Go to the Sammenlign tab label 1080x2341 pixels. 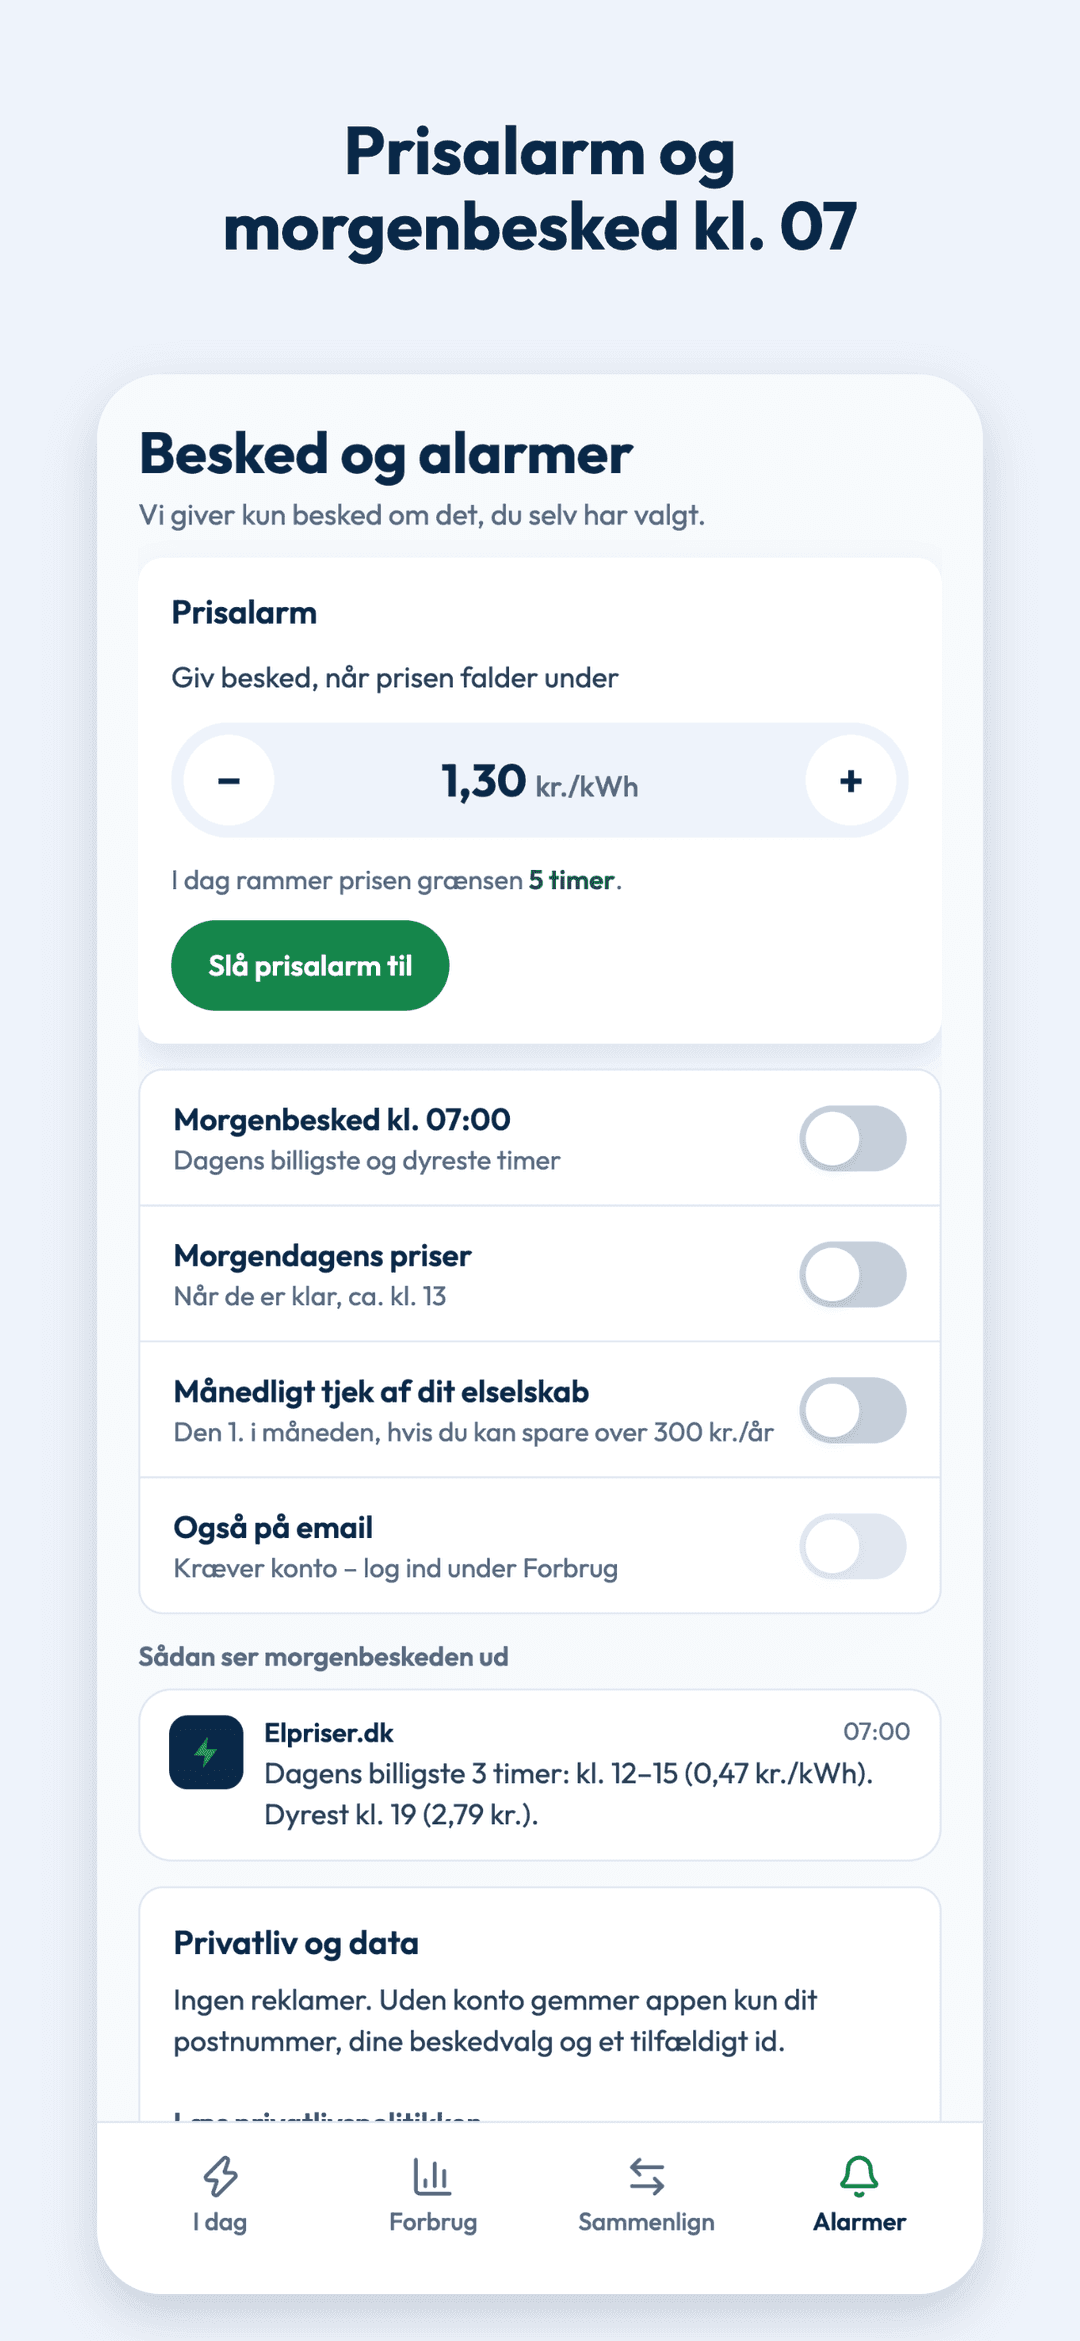click(x=646, y=2222)
